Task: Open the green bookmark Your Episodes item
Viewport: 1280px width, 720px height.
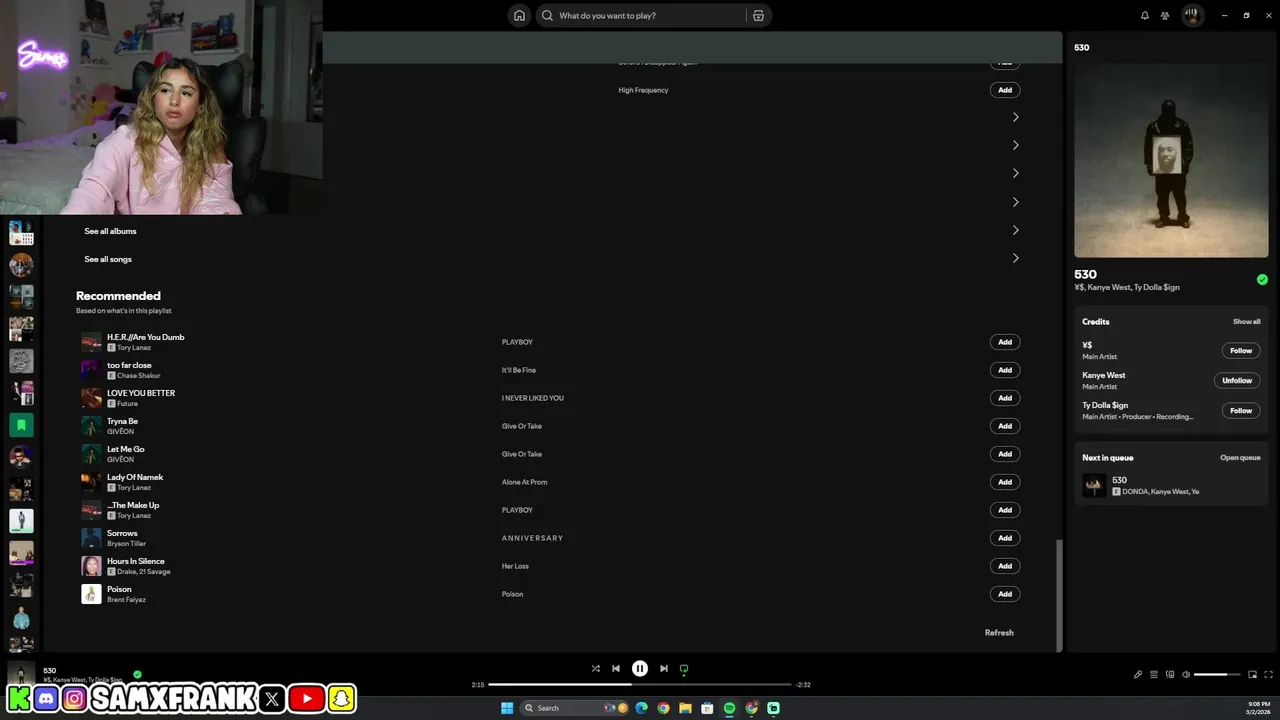Action: click(x=21, y=424)
